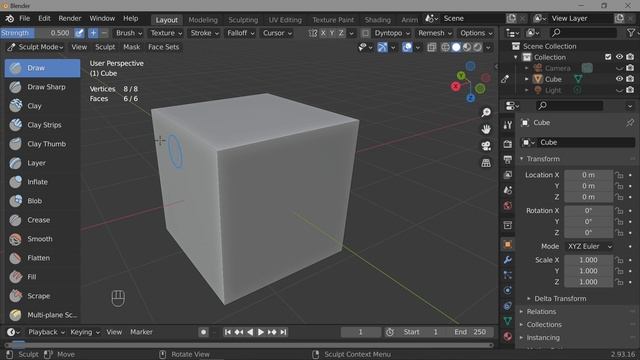Open the Object properties orange square tab
Screen dimensions: 640x360
(508, 244)
